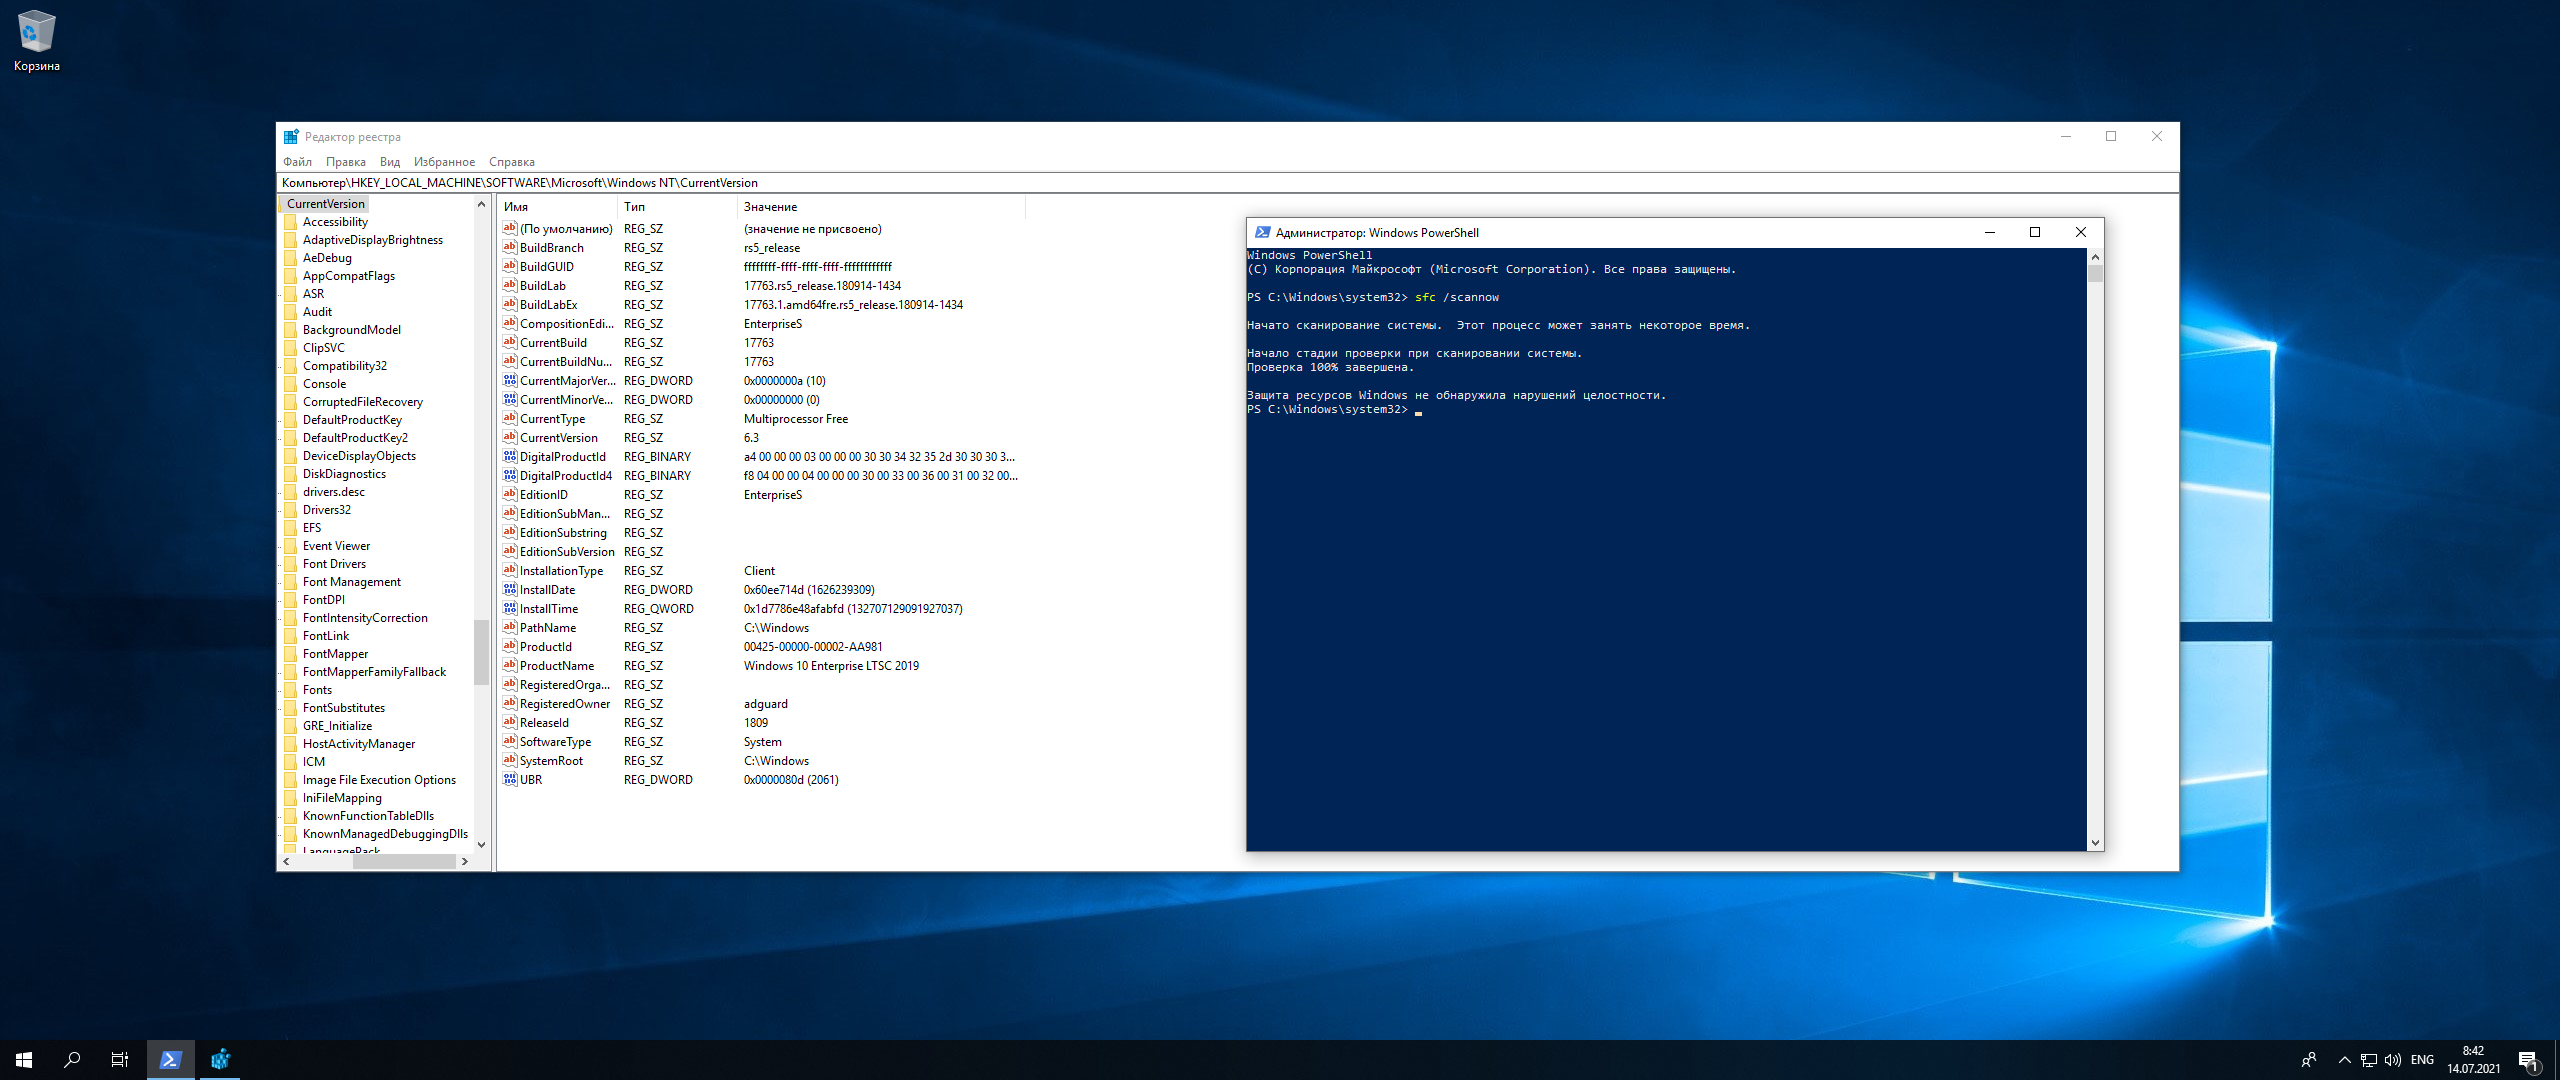The image size is (2560, 1080).
Task: Select the FontSubstitutes tree key
Action: point(344,708)
